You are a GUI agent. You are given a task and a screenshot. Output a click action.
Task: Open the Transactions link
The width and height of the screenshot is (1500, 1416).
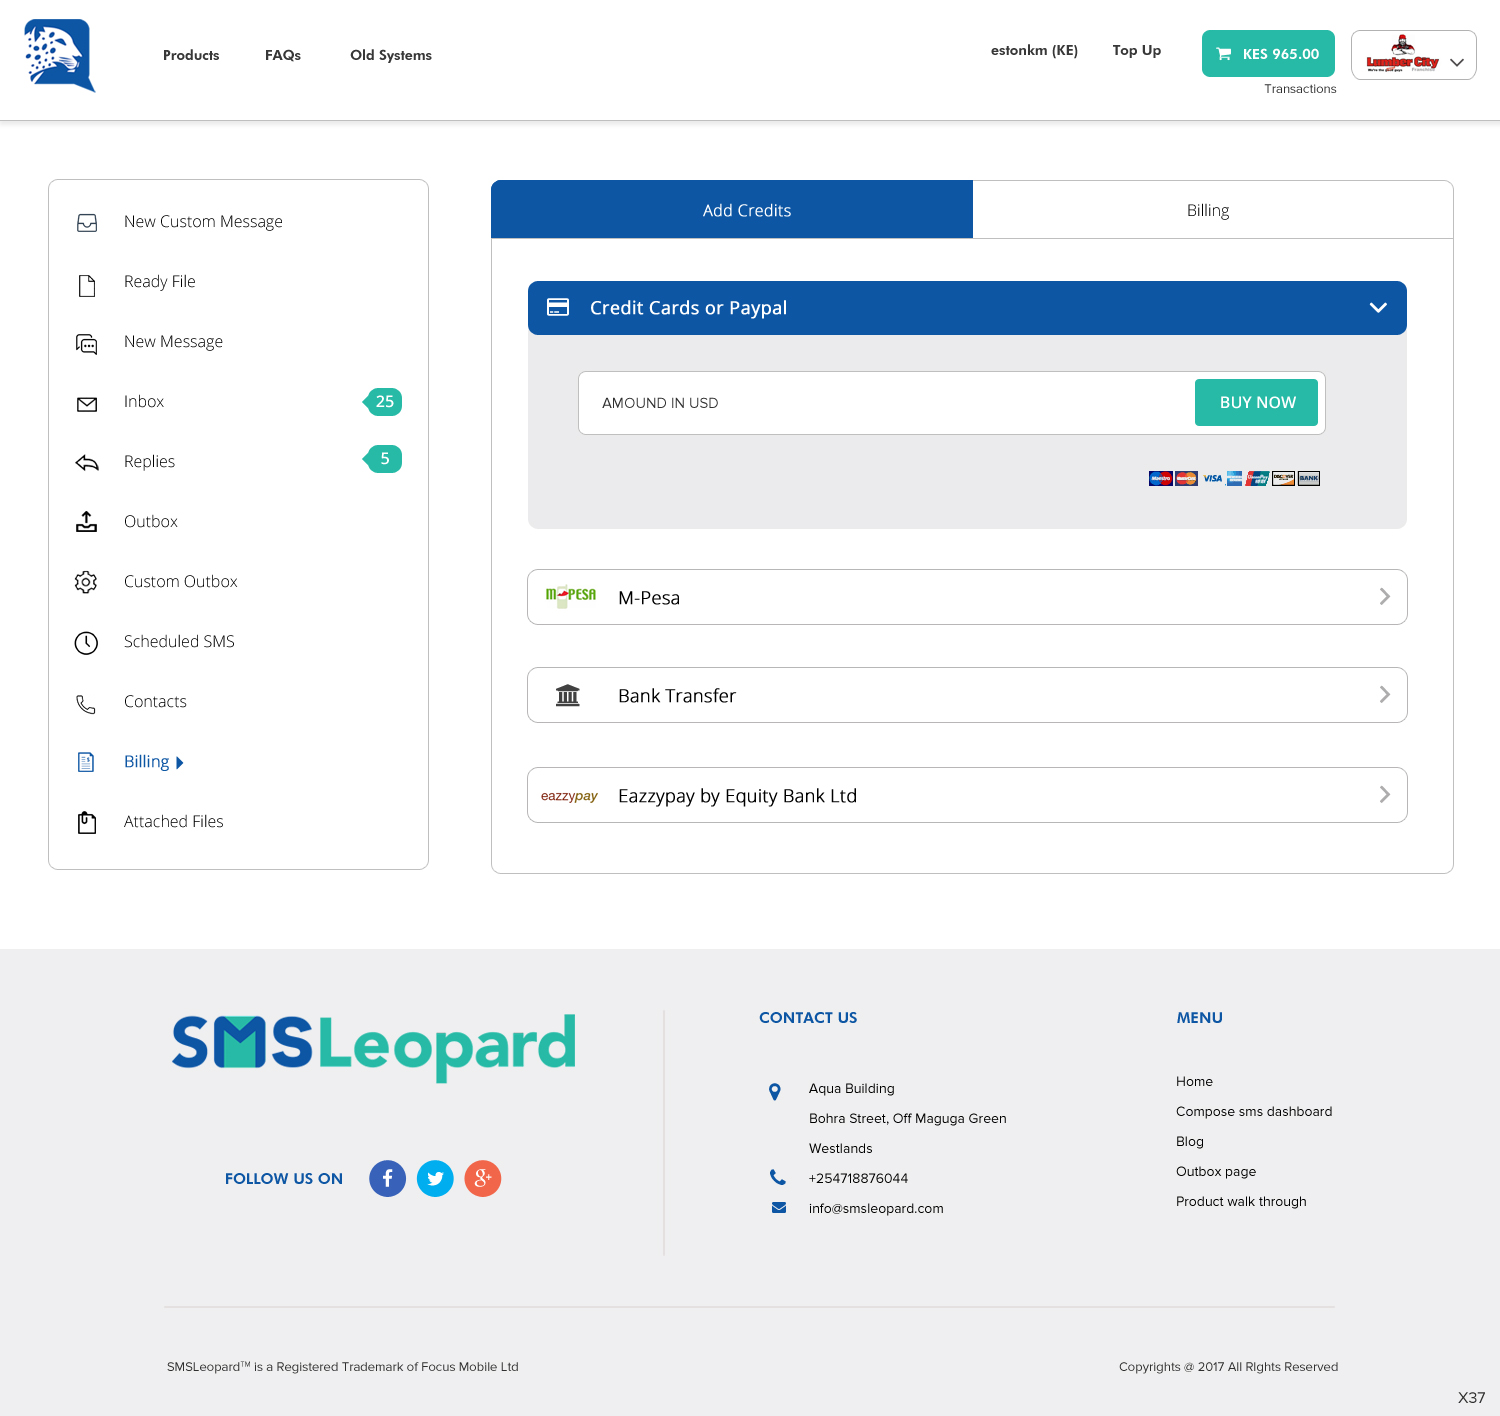pyautogui.click(x=1300, y=89)
